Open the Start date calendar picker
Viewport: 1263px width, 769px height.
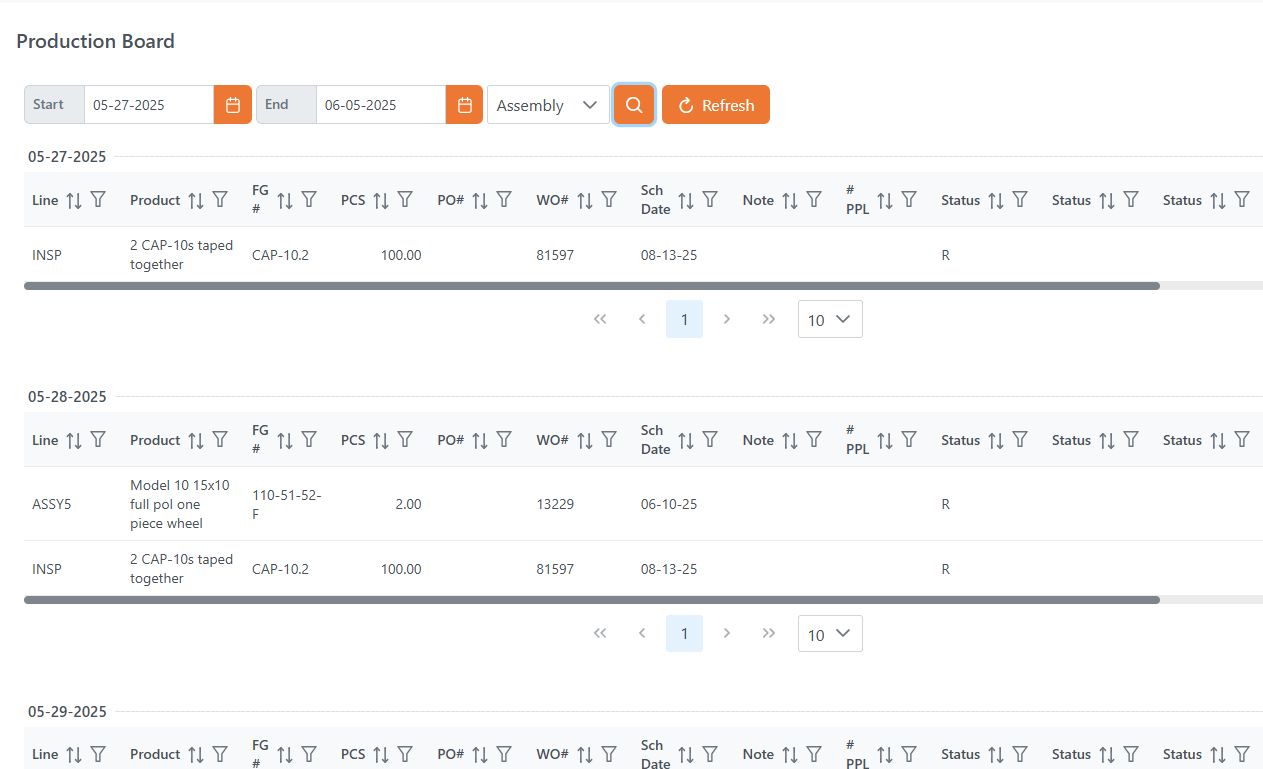[232, 105]
